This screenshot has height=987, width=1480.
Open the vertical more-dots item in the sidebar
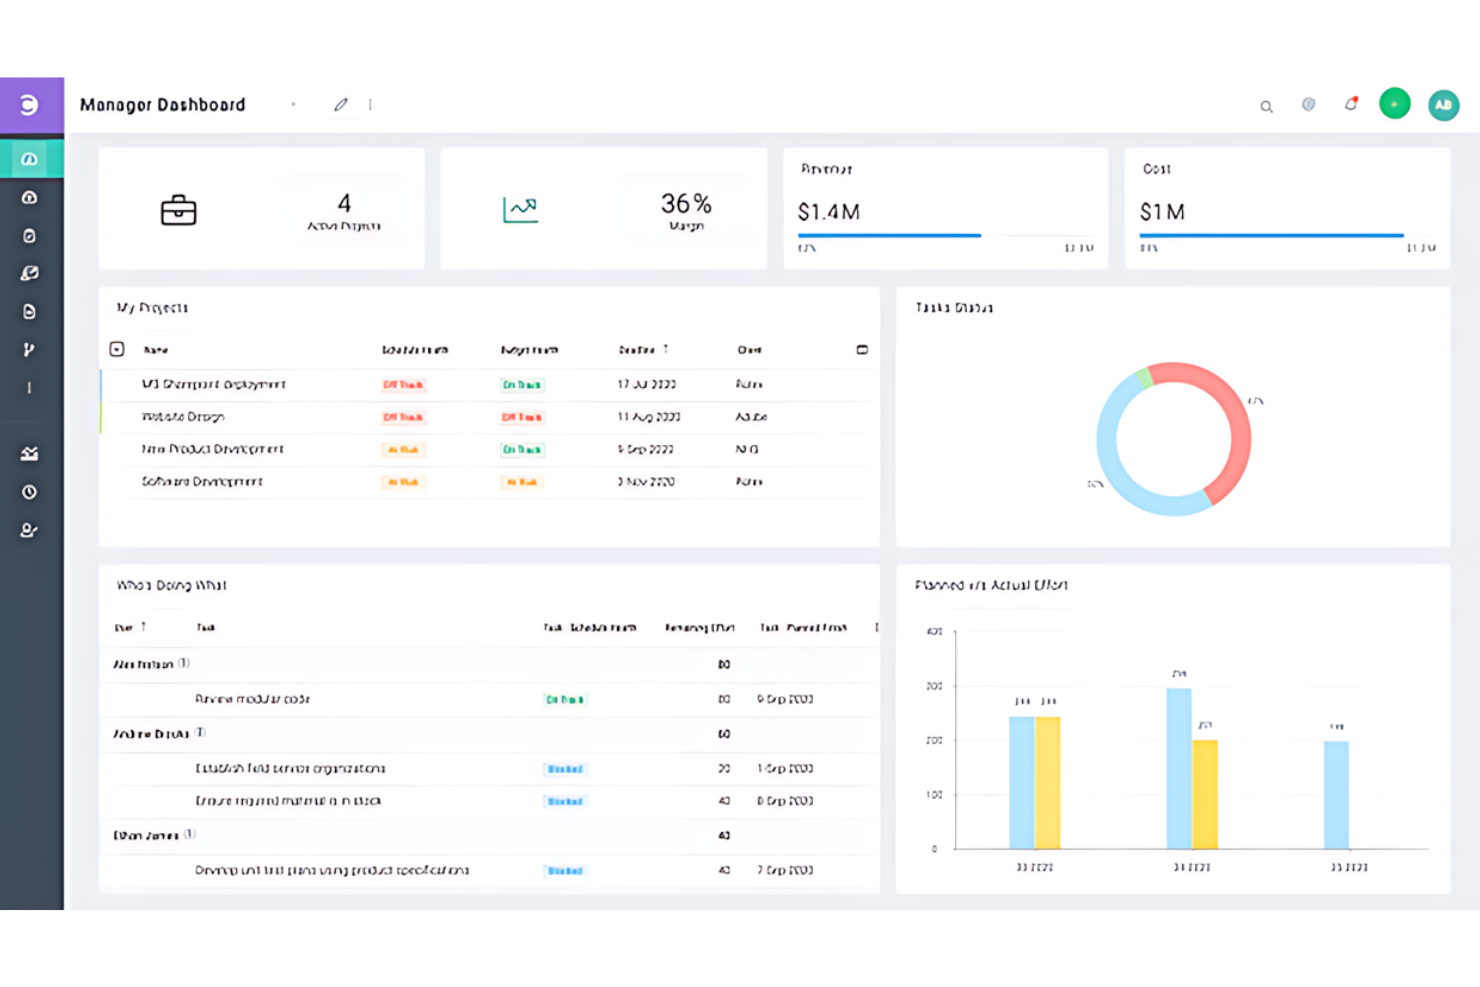pyautogui.click(x=29, y=388)
